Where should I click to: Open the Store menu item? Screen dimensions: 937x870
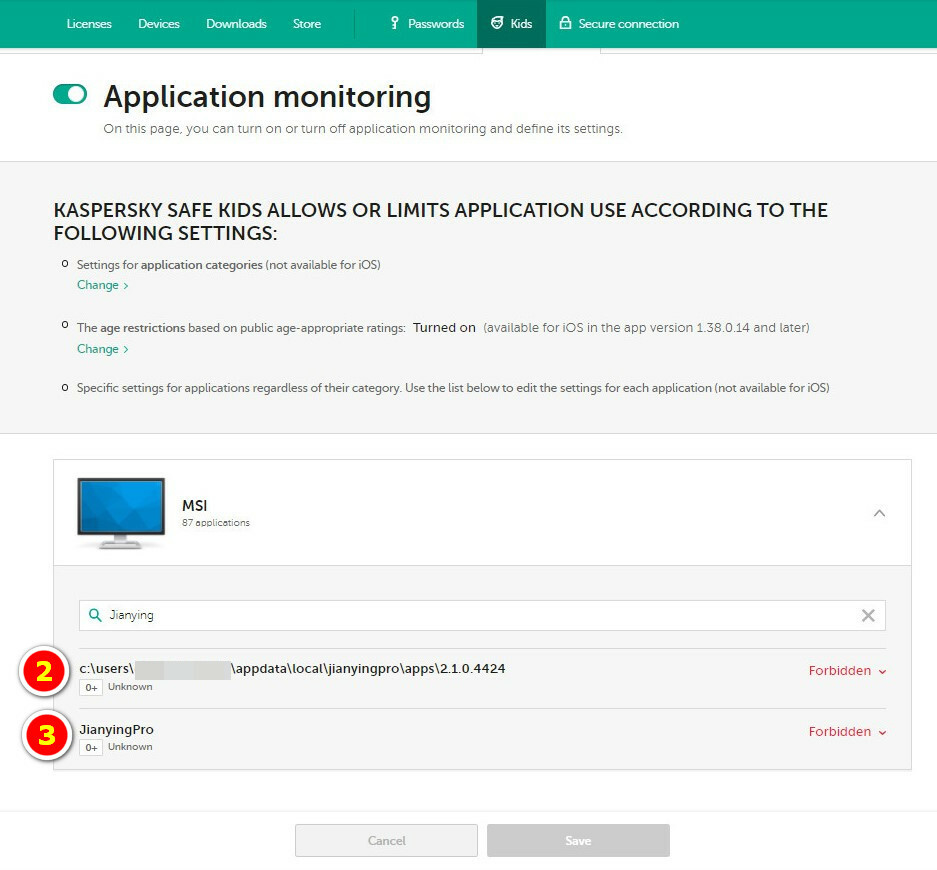(x=307, y=24)
